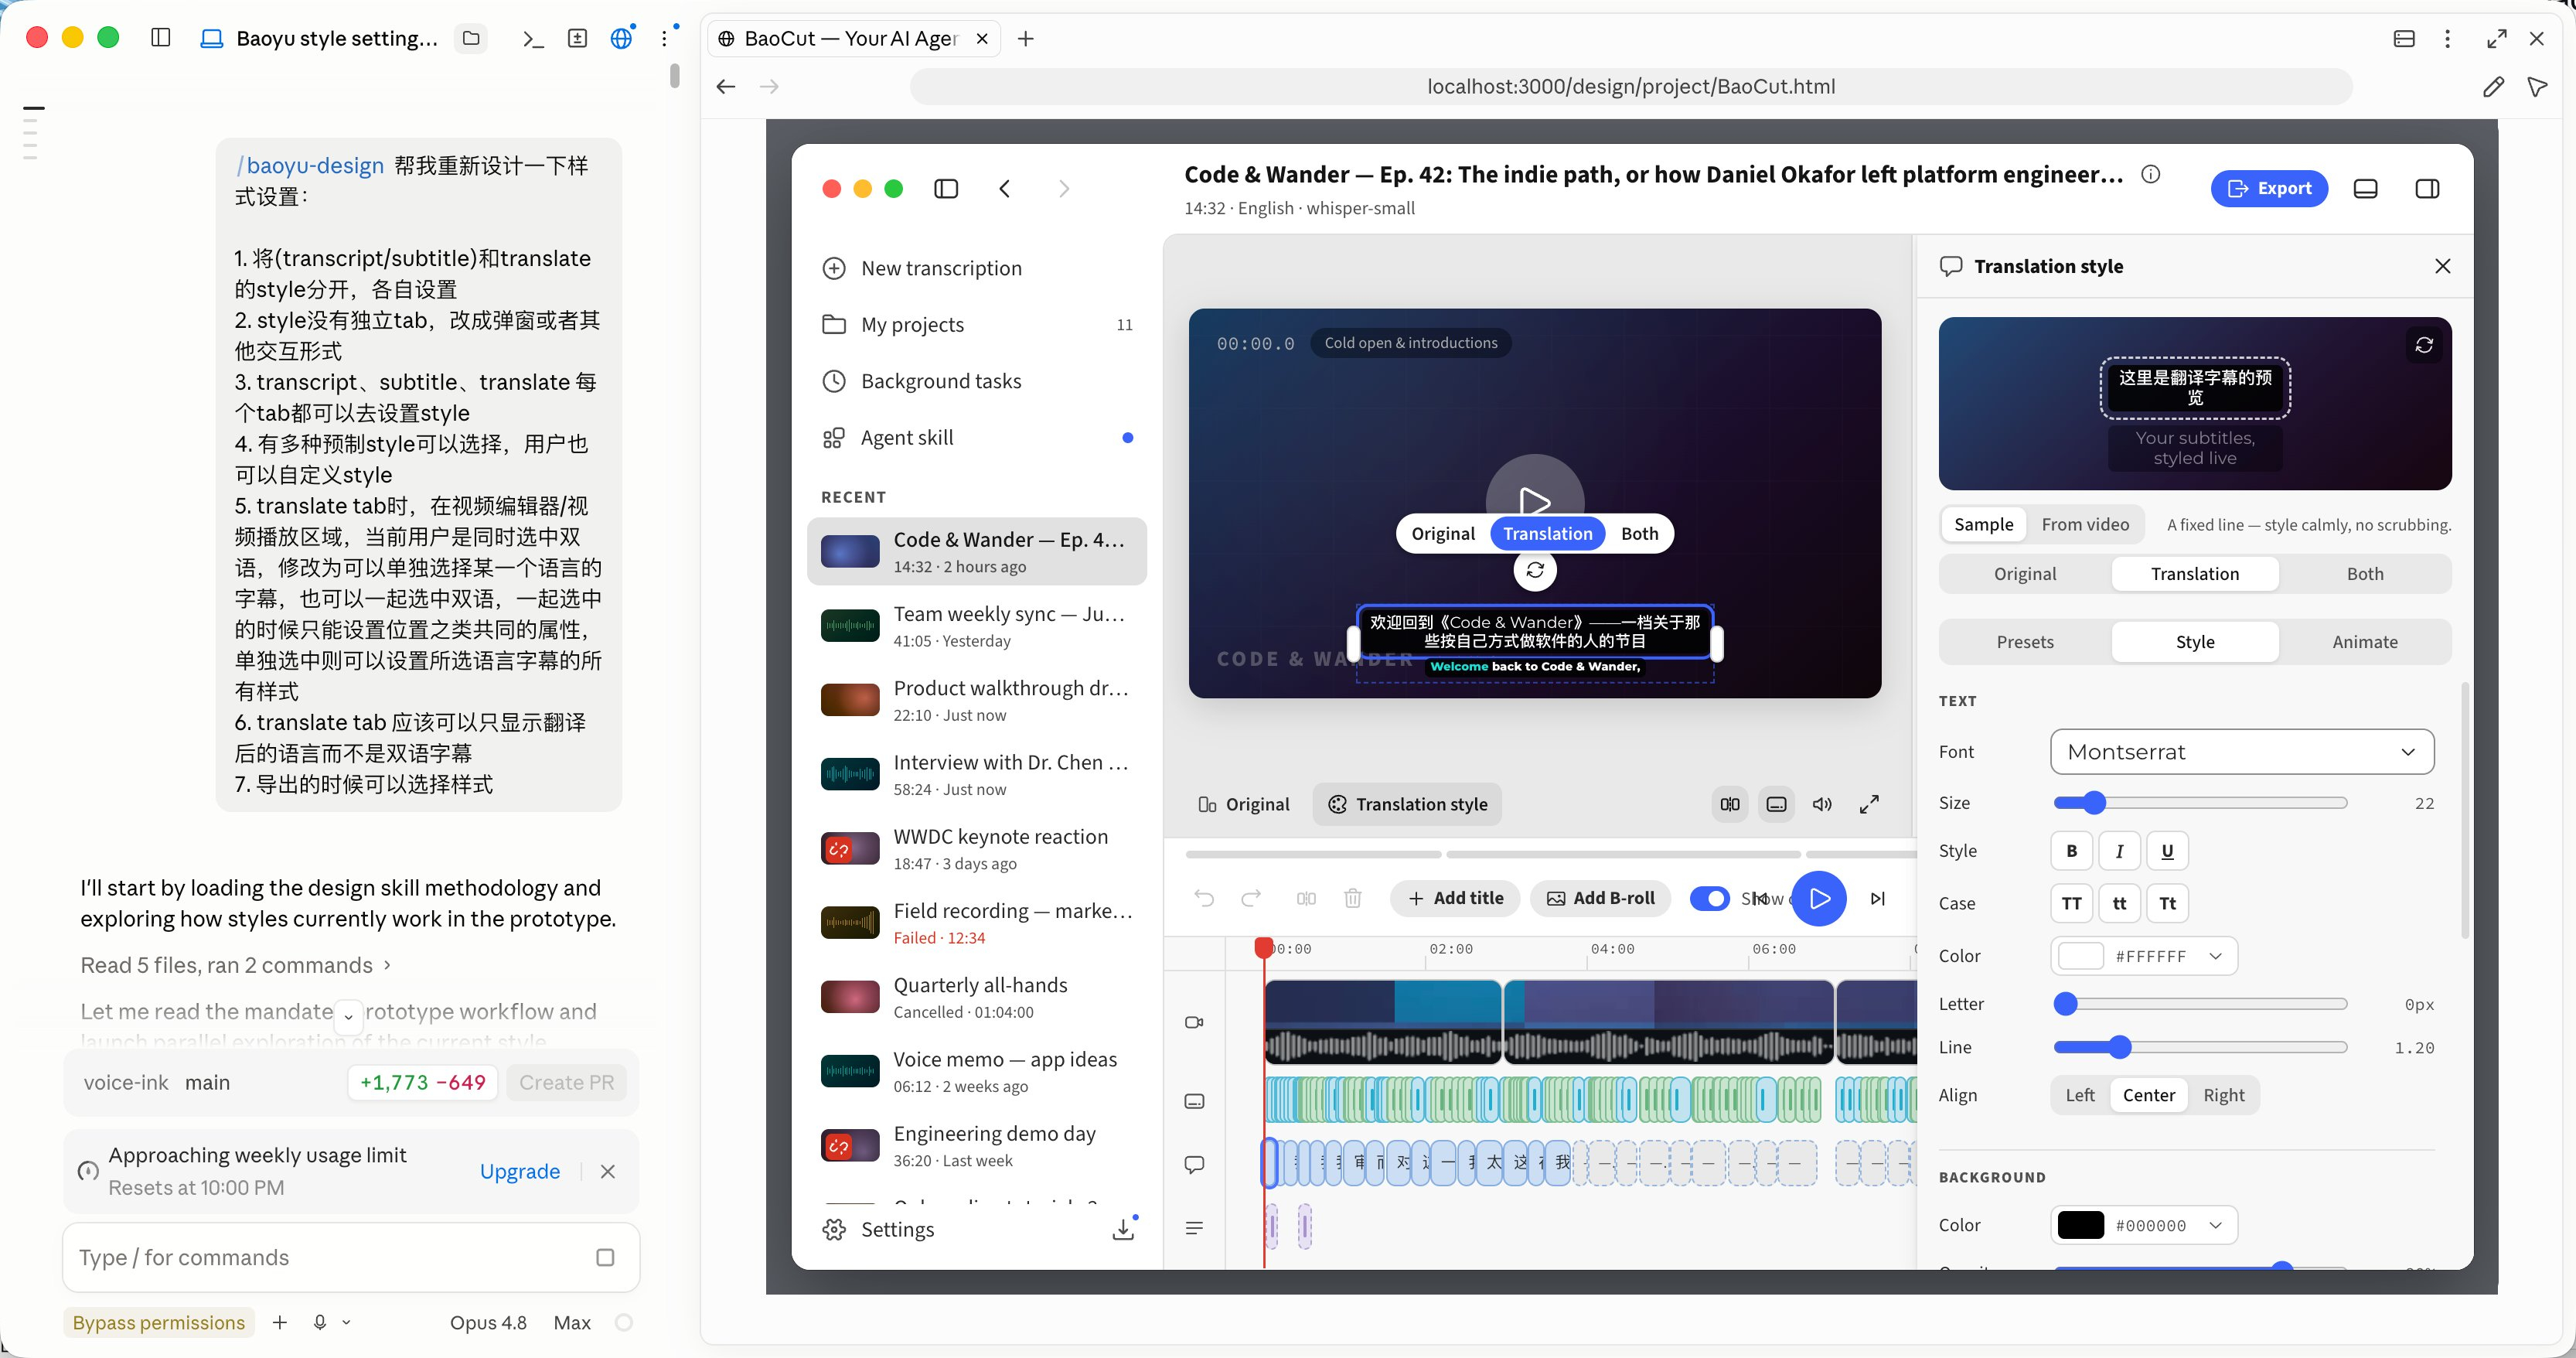The width and height of the screenshot is (2576, 1358).
Task: Click the undo arrow in timeline toolbar
Action: [1204, 898]
